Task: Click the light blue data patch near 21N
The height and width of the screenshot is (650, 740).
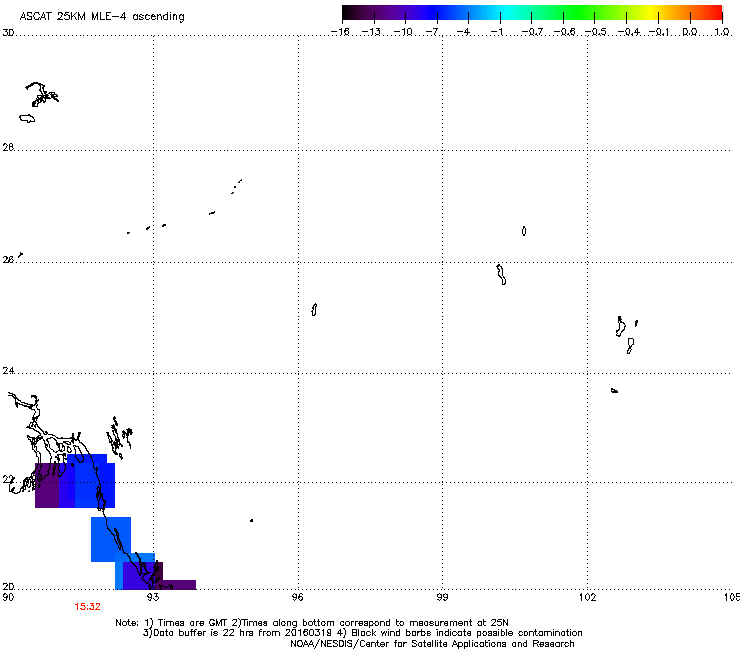Action: point(110,539)
